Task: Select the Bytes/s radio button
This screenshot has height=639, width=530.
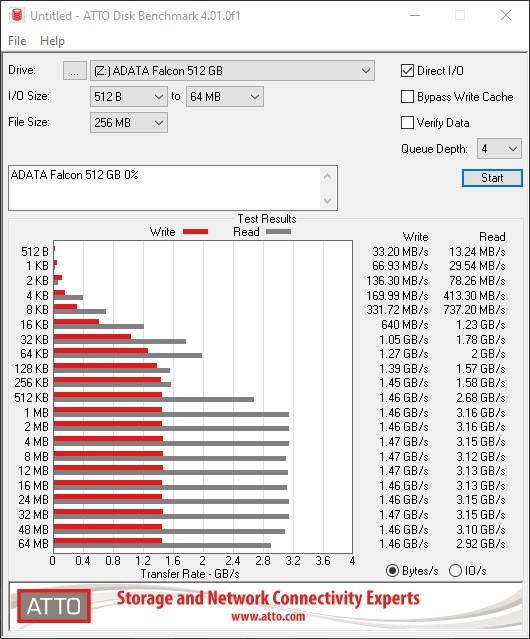Action: pyautogui.click(x=392, y=571)
